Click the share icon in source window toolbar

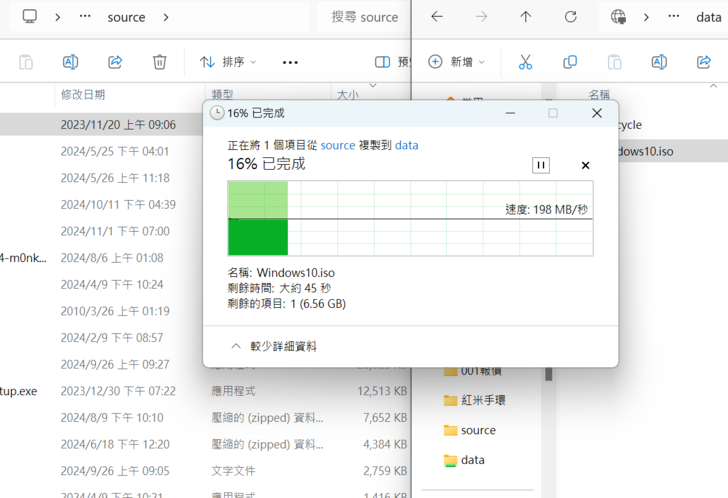(115, 62)
